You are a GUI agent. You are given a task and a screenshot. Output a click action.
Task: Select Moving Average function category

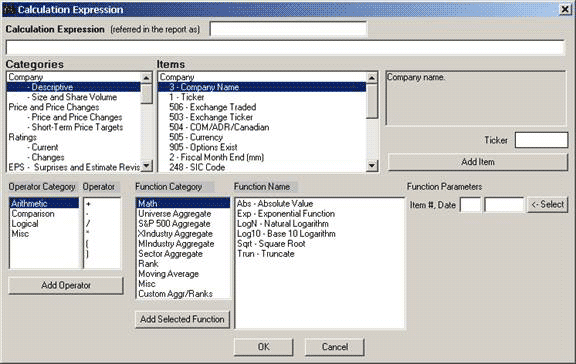[183, 274]
